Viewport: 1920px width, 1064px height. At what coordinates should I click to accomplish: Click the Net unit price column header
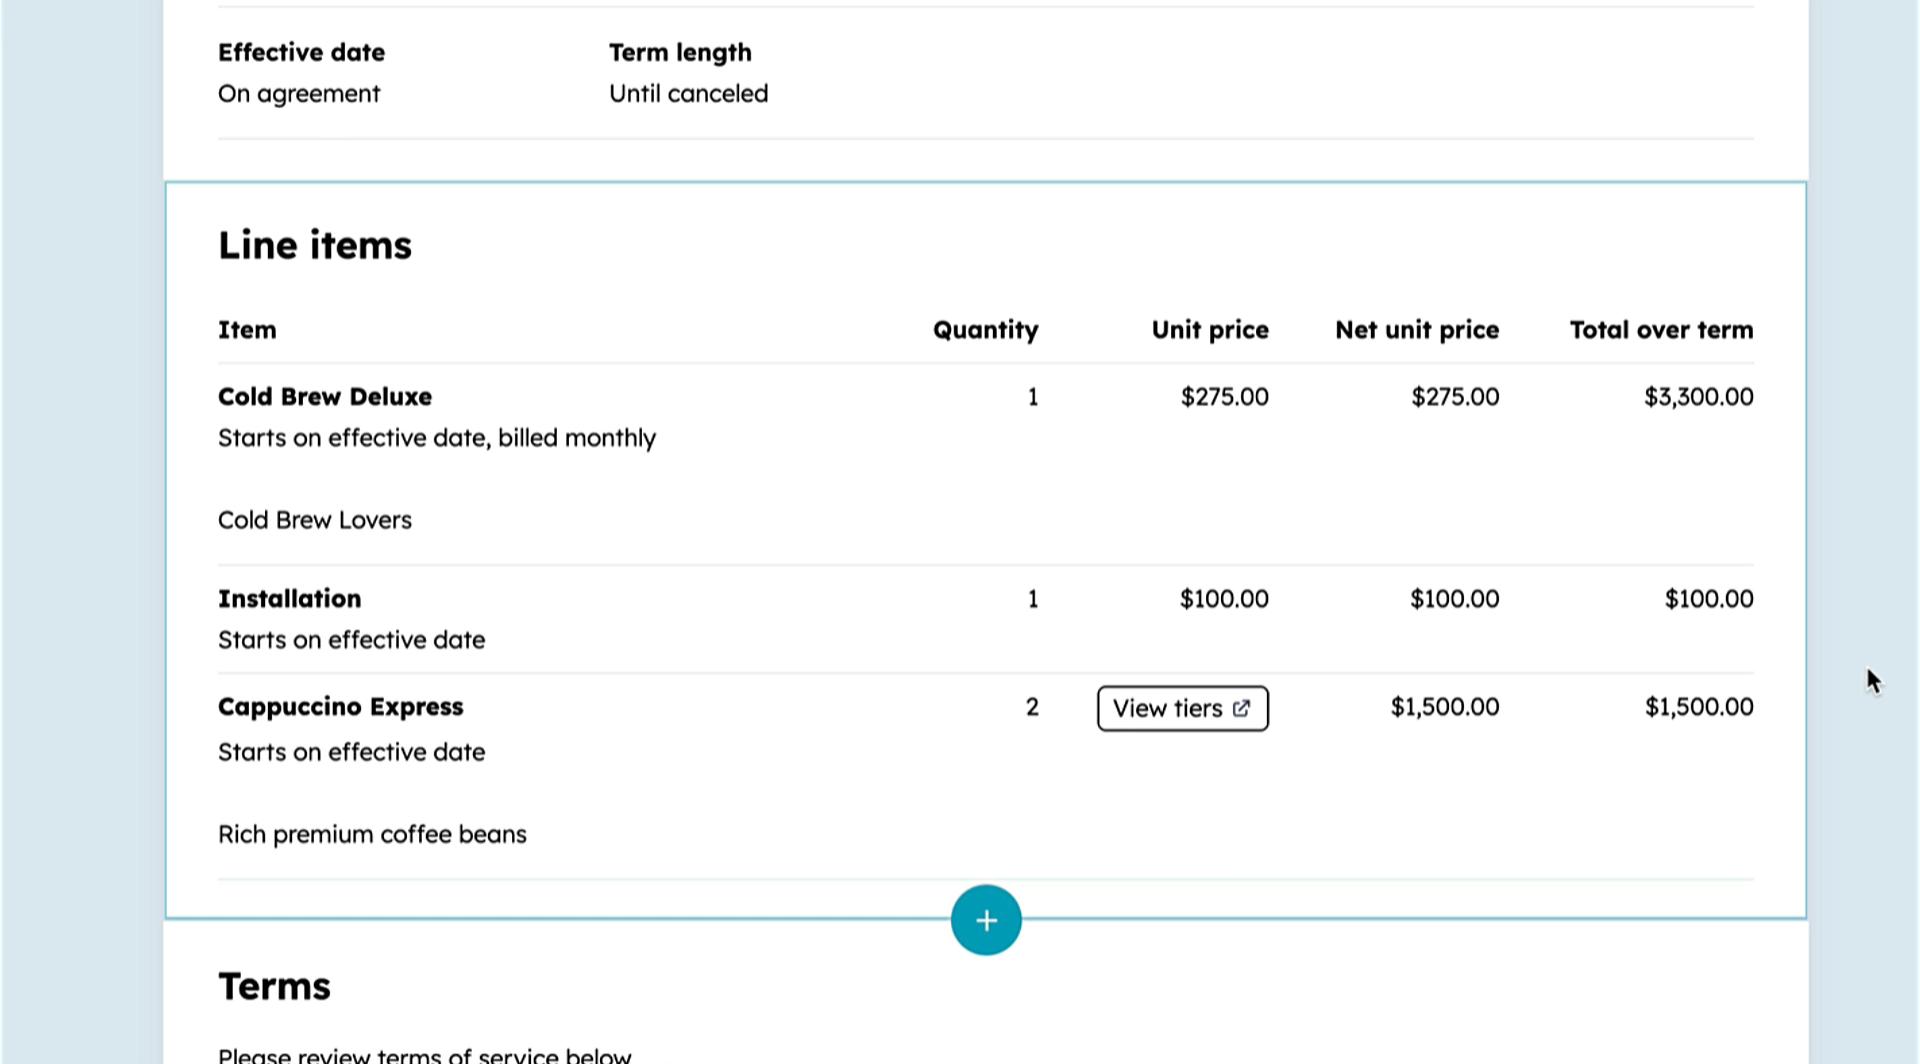pos(1416,330)
